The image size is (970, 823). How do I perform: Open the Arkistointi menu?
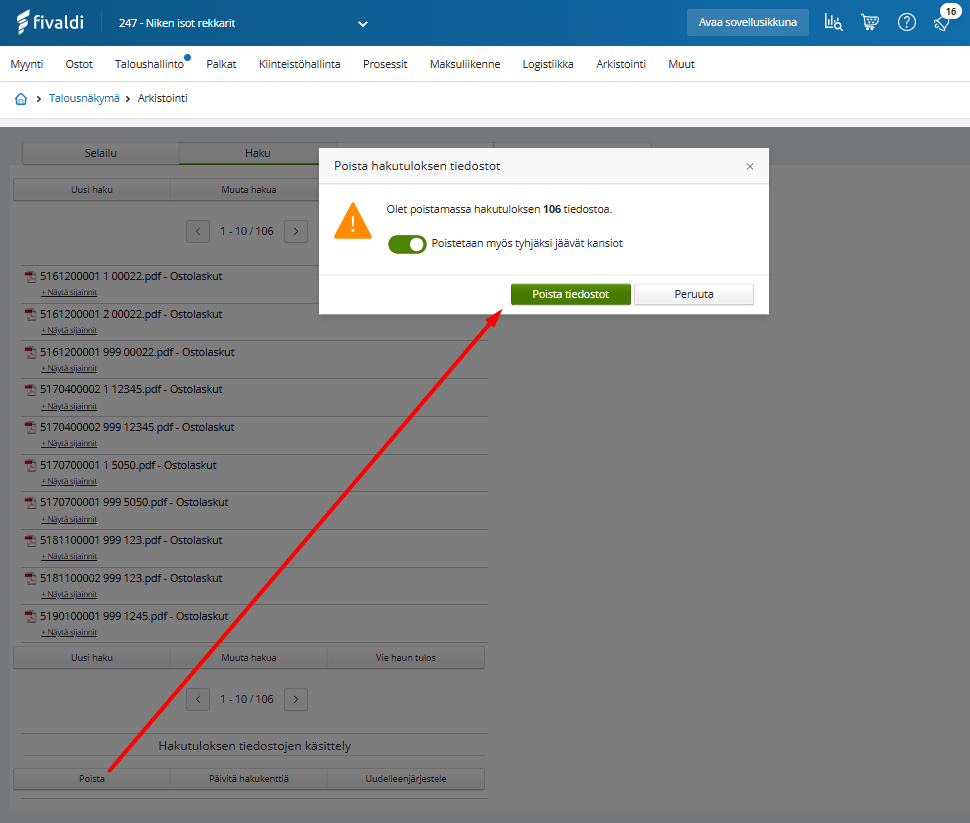pyautogui.click(x=620, y=64)
